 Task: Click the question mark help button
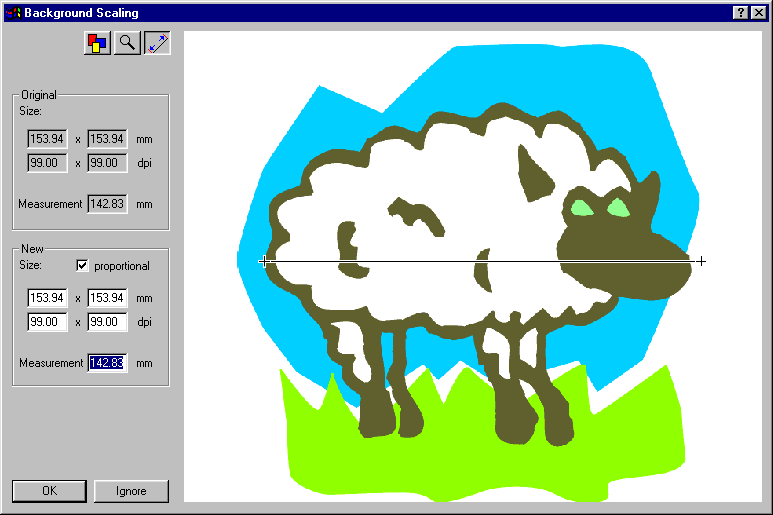[x=740, y=13]
